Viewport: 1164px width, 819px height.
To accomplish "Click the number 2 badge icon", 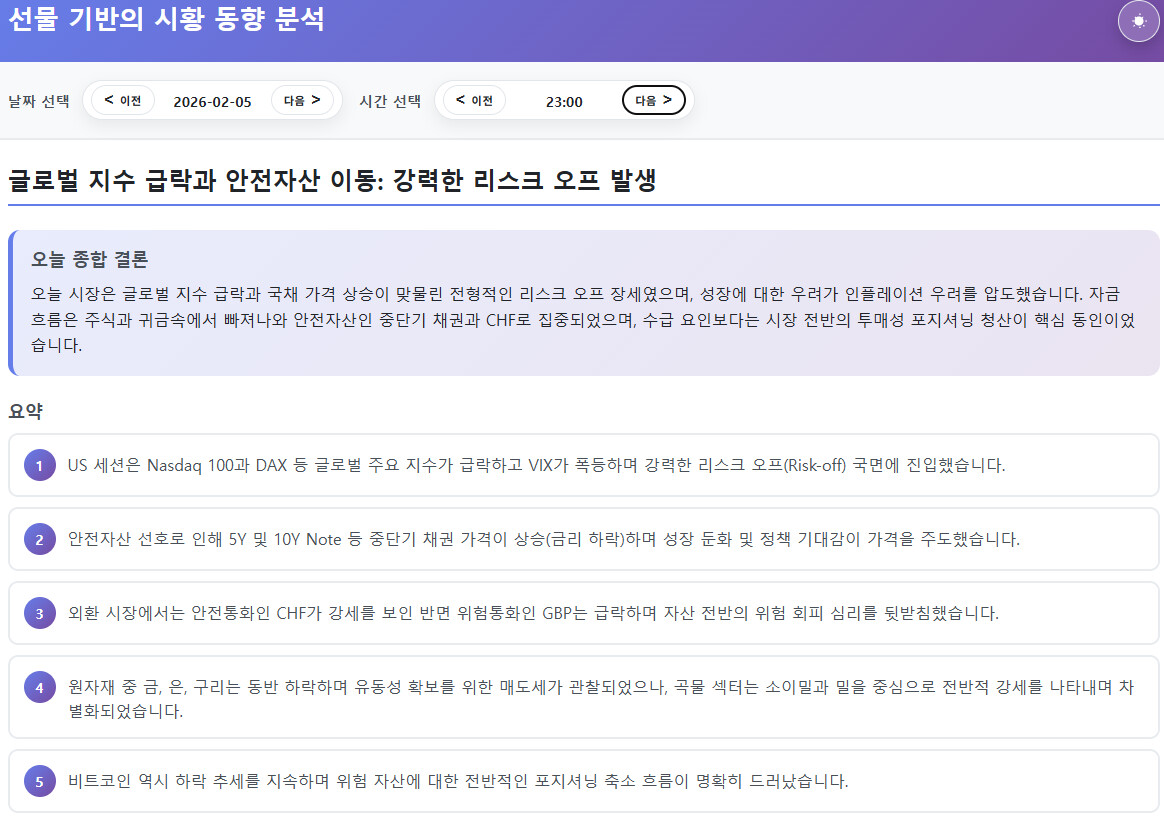I will tap(40, 540).
